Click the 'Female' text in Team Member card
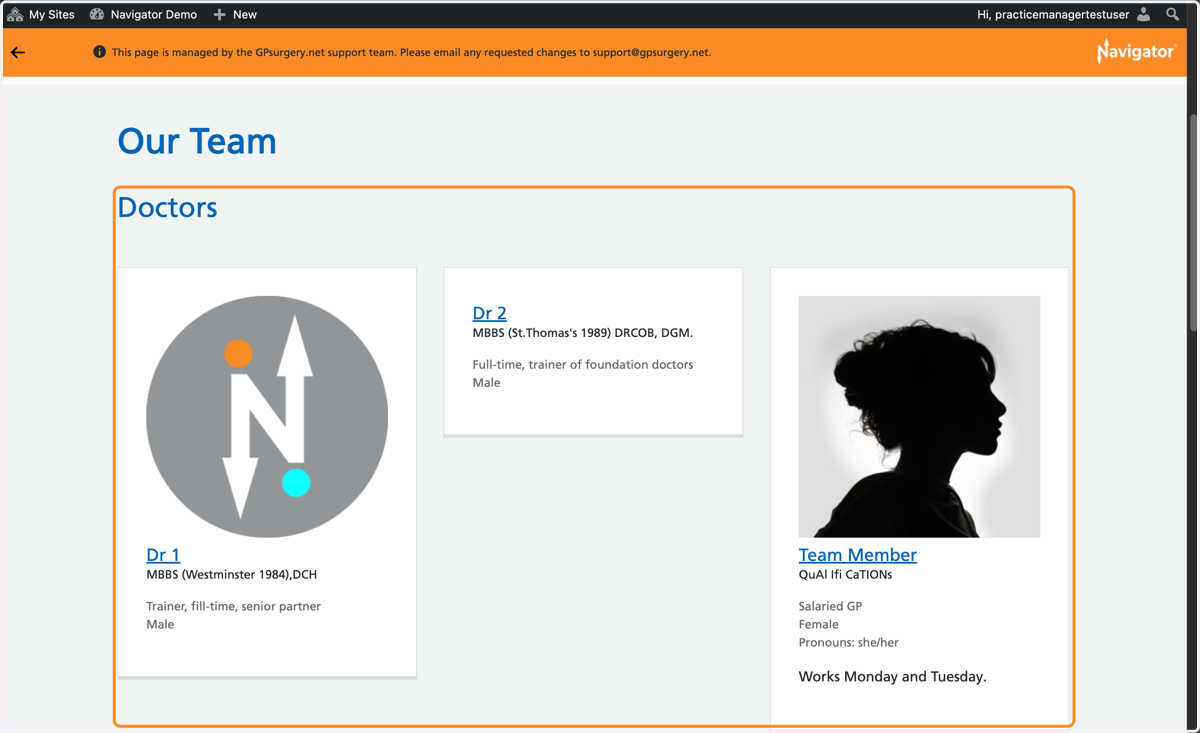Screen dimensions: 1200x733 pos(818,624)
